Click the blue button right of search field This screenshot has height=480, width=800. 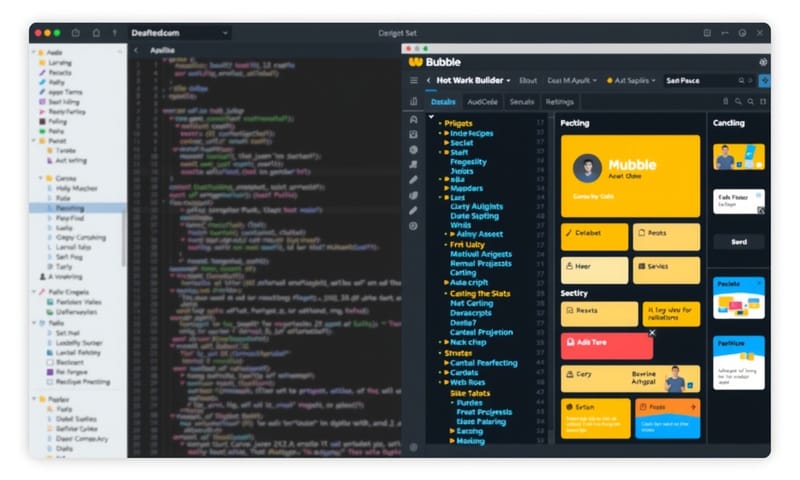pyautogui.click(x=764, y=80)
